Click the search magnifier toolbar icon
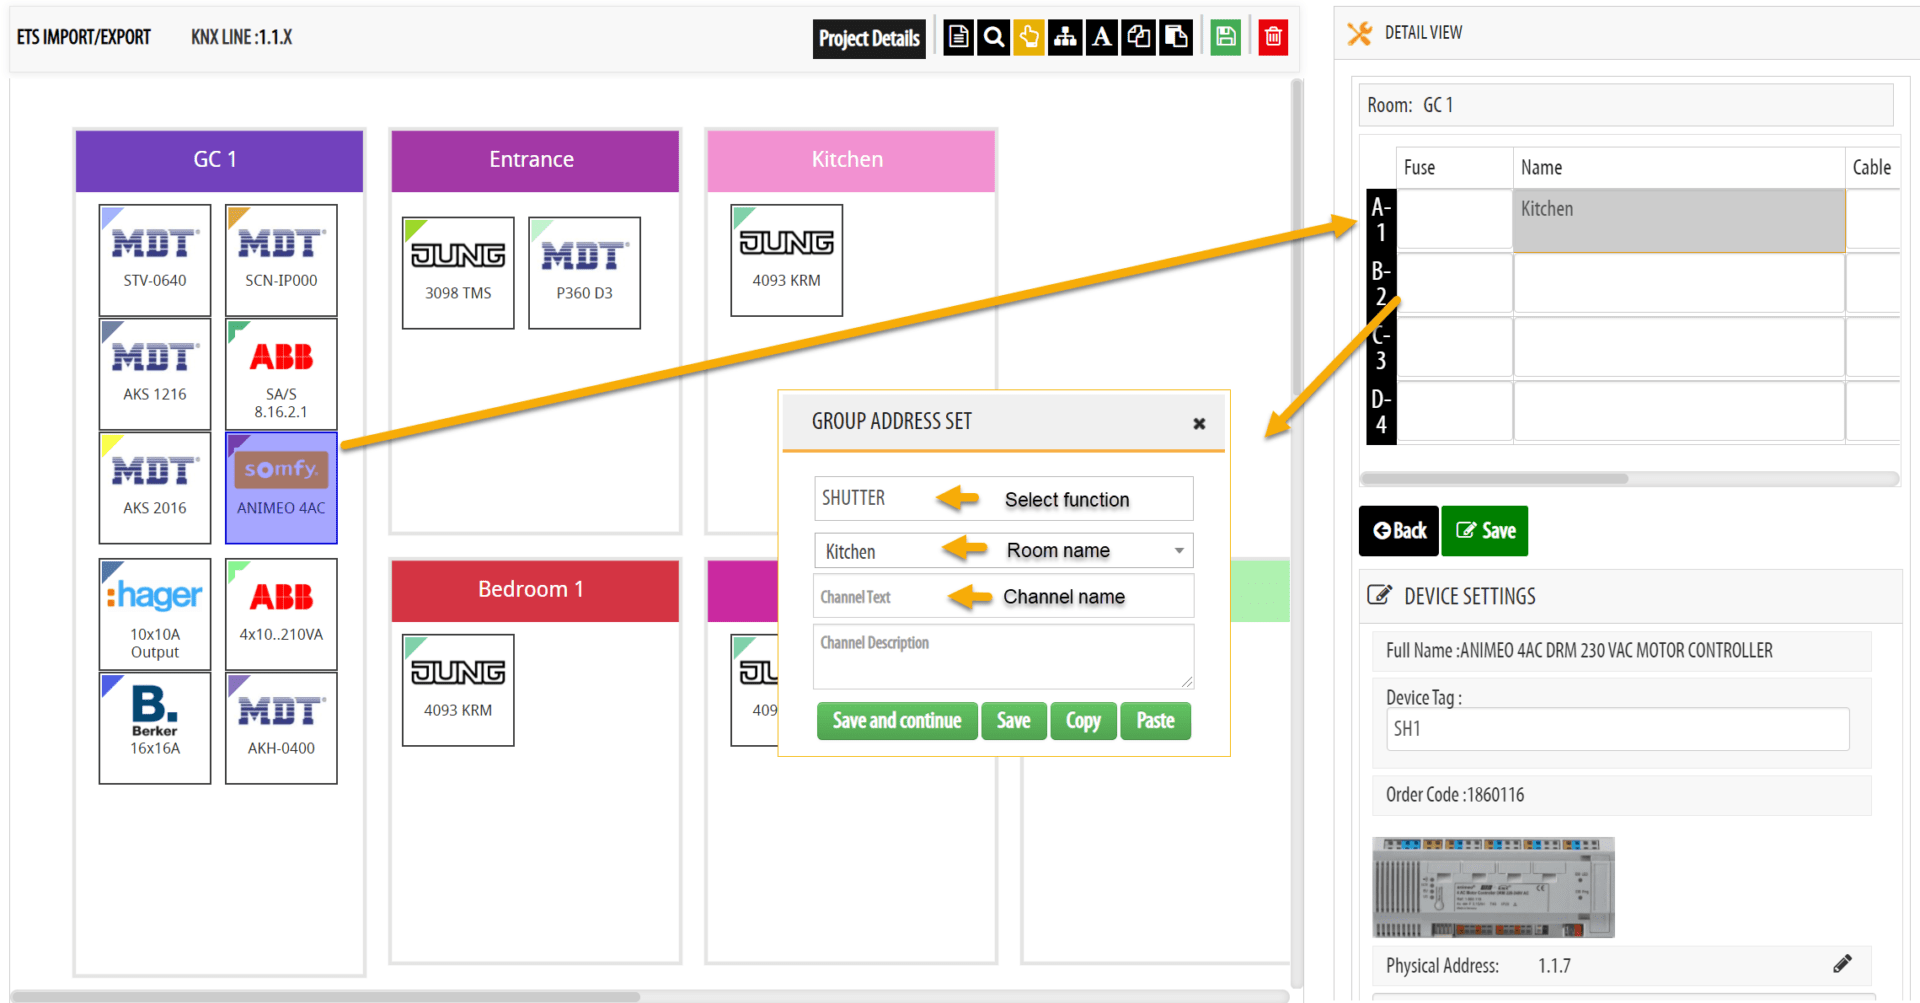Viewport: 1920px width, 1003px height. click(993, 38)
